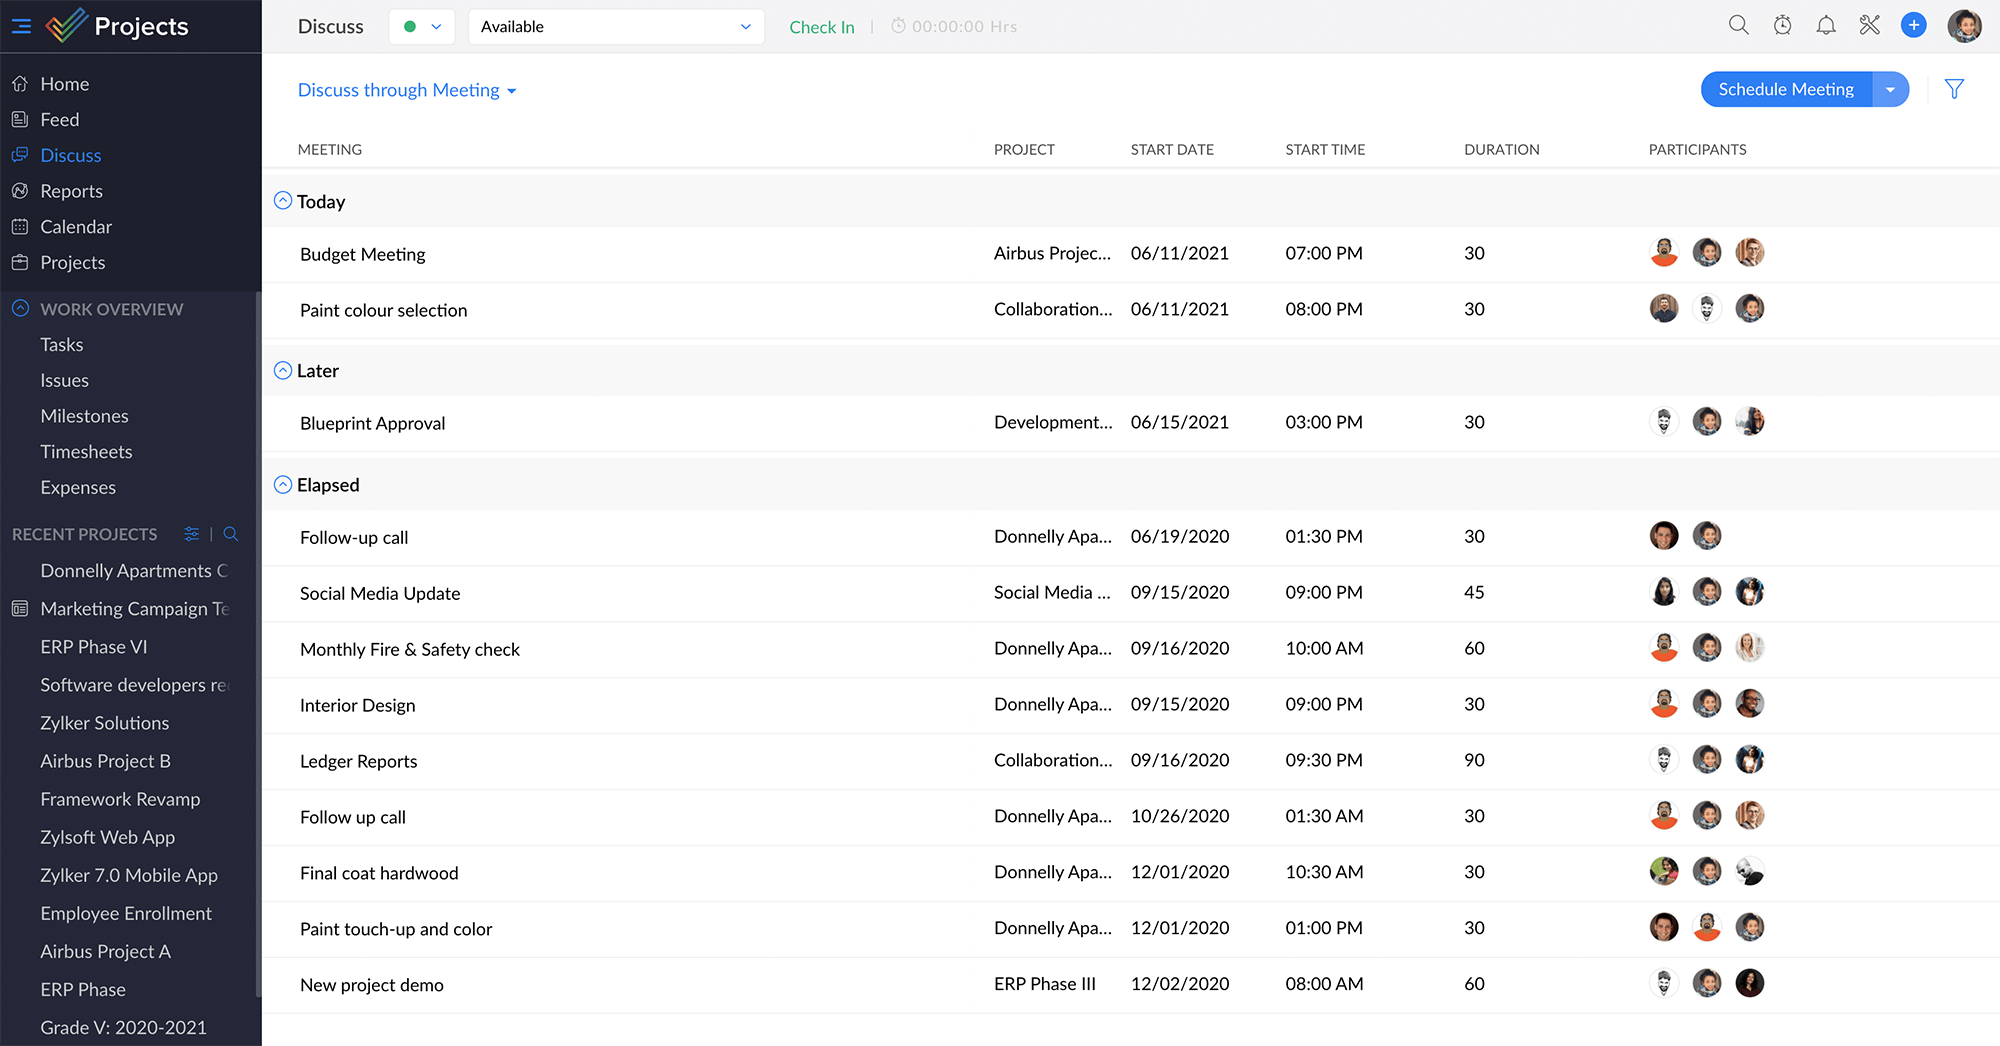Open the Budget Meeting row
Viewport: 2000px width, 1046px height.
tap(363, 254)
